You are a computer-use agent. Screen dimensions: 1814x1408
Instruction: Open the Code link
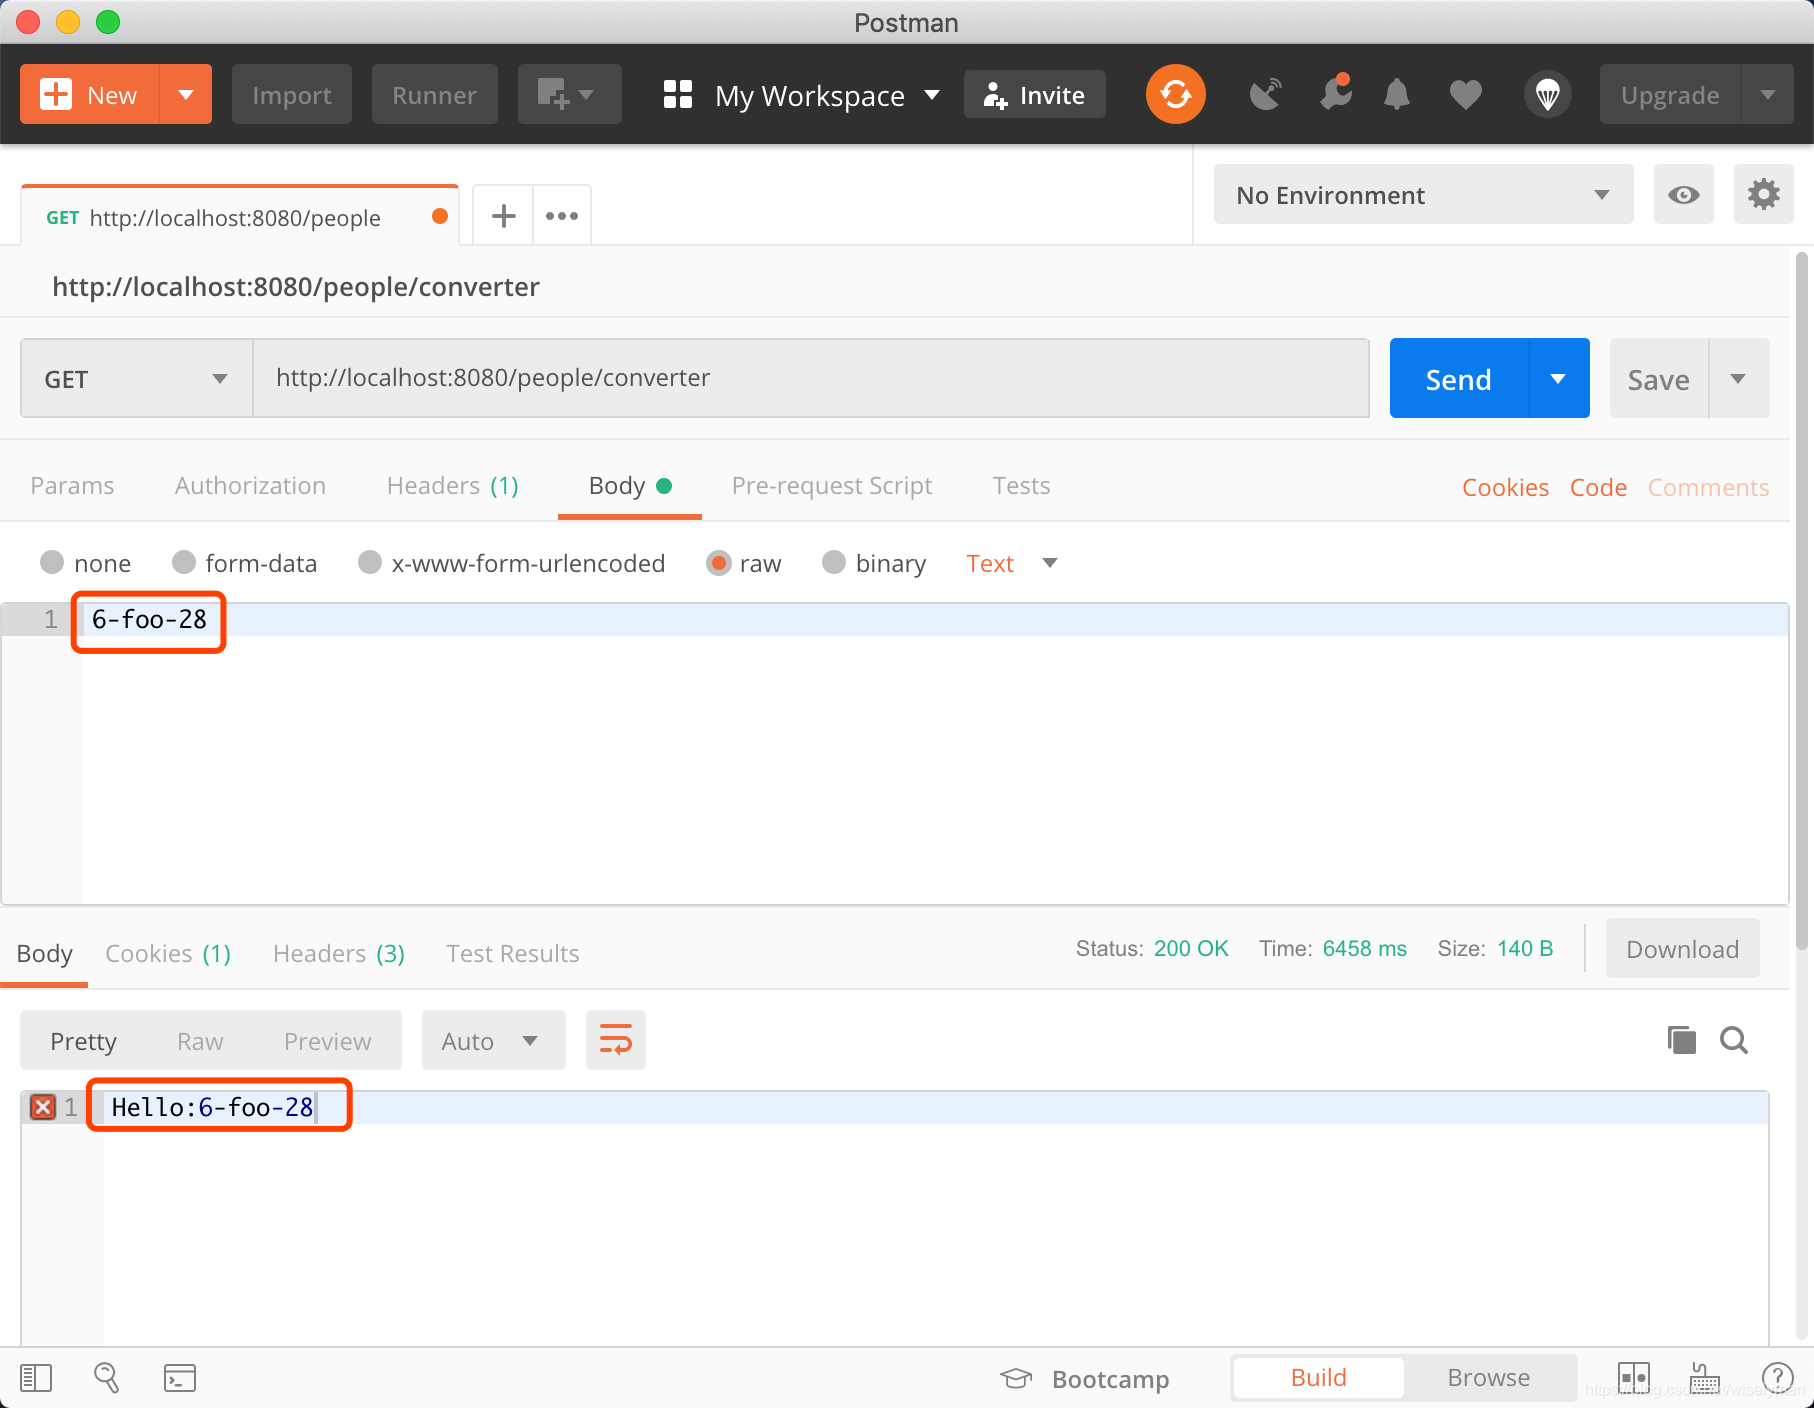pyautogui.click(x=1598, y=487)
